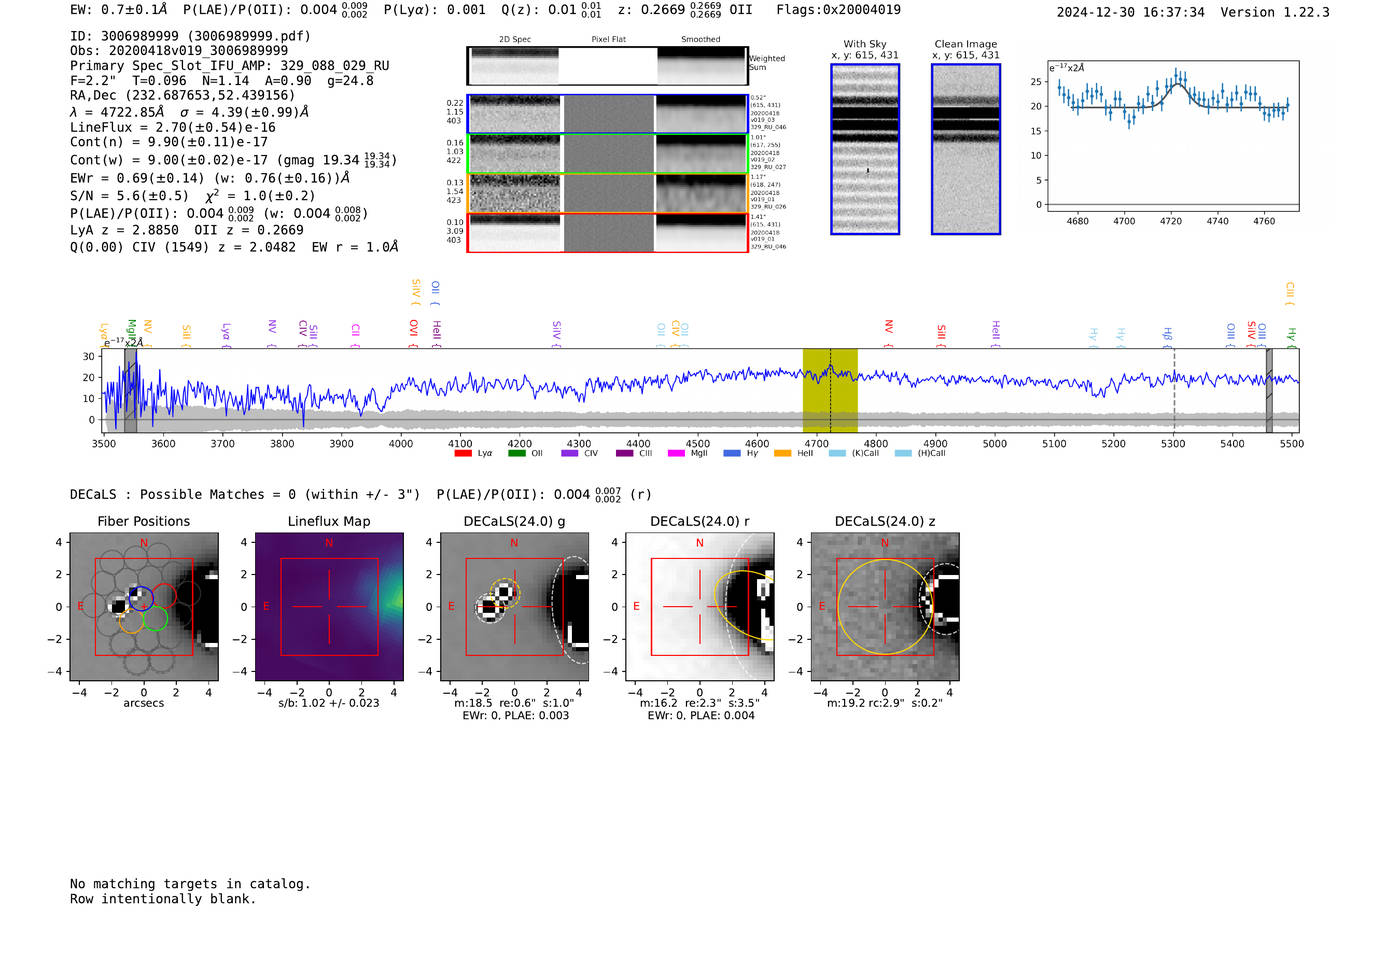1400x953 pixels.
Task: Click the Gaussian fit emission line plot
Action: (x=1172, y=136)
